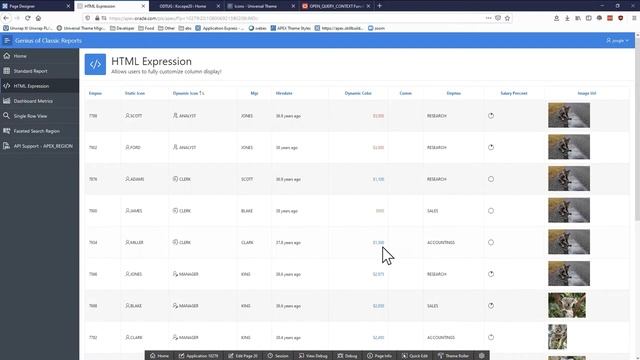Click the image thumbnail in JAMES's row
The image size is (640, 360).
[569, 210]
